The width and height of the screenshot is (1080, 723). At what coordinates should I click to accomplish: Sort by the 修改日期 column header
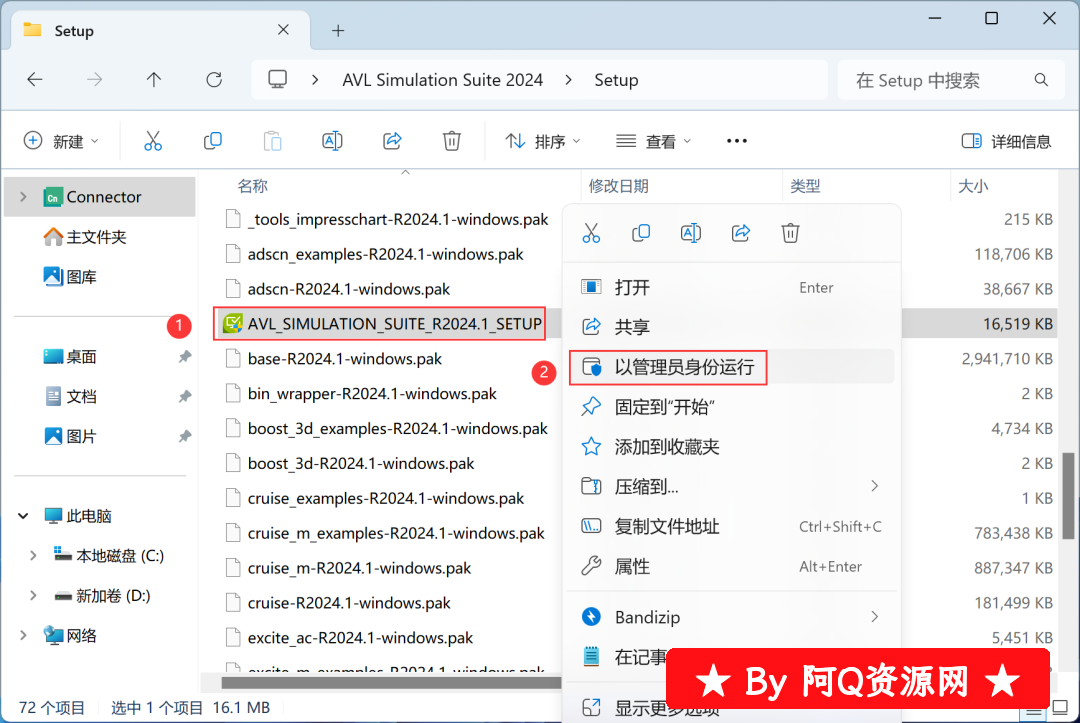[x=619, y=186]
